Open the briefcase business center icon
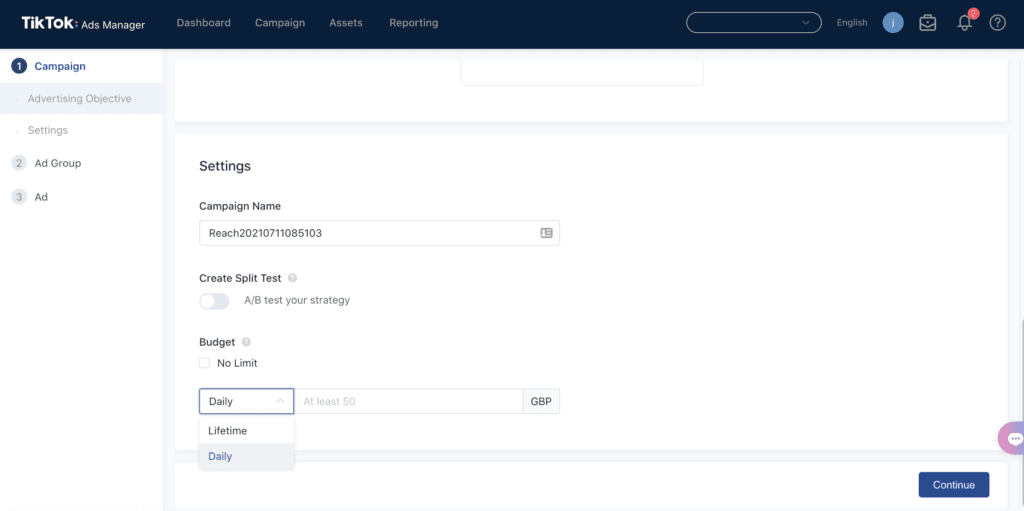Viewport: 1024px width, 511px height. [927, 23]
